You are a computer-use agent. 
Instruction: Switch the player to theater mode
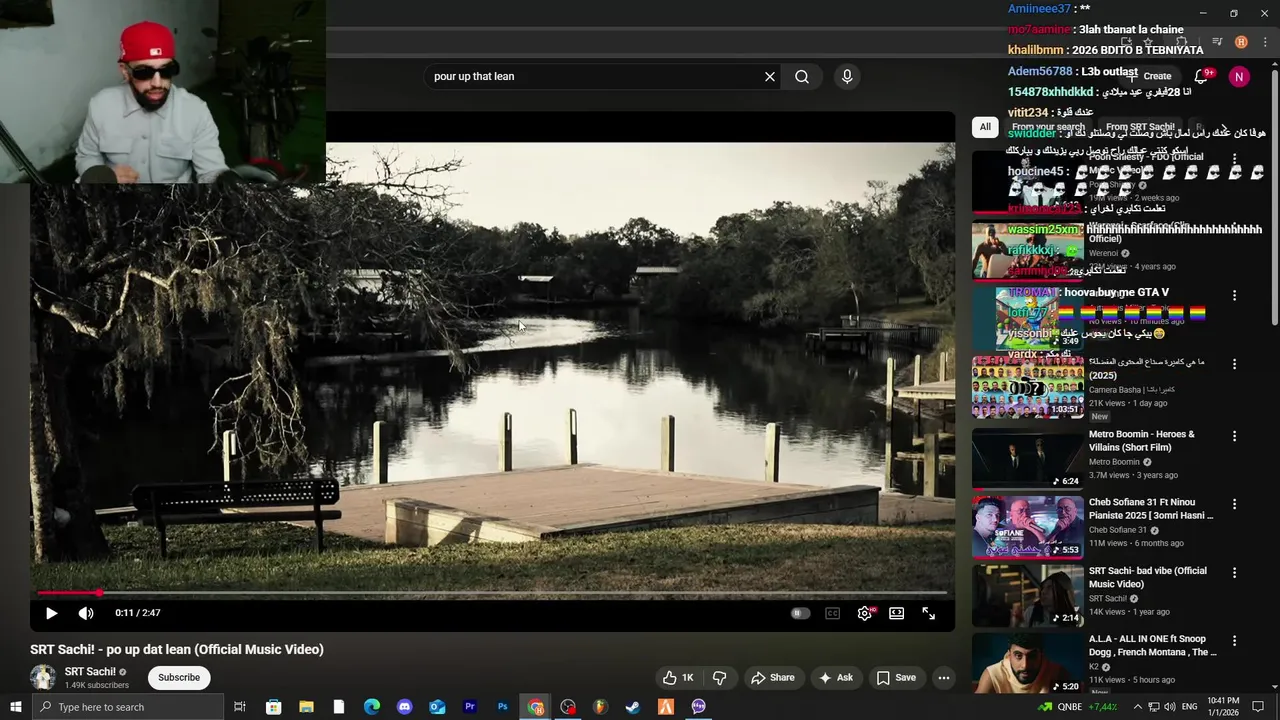coord(897,613)
